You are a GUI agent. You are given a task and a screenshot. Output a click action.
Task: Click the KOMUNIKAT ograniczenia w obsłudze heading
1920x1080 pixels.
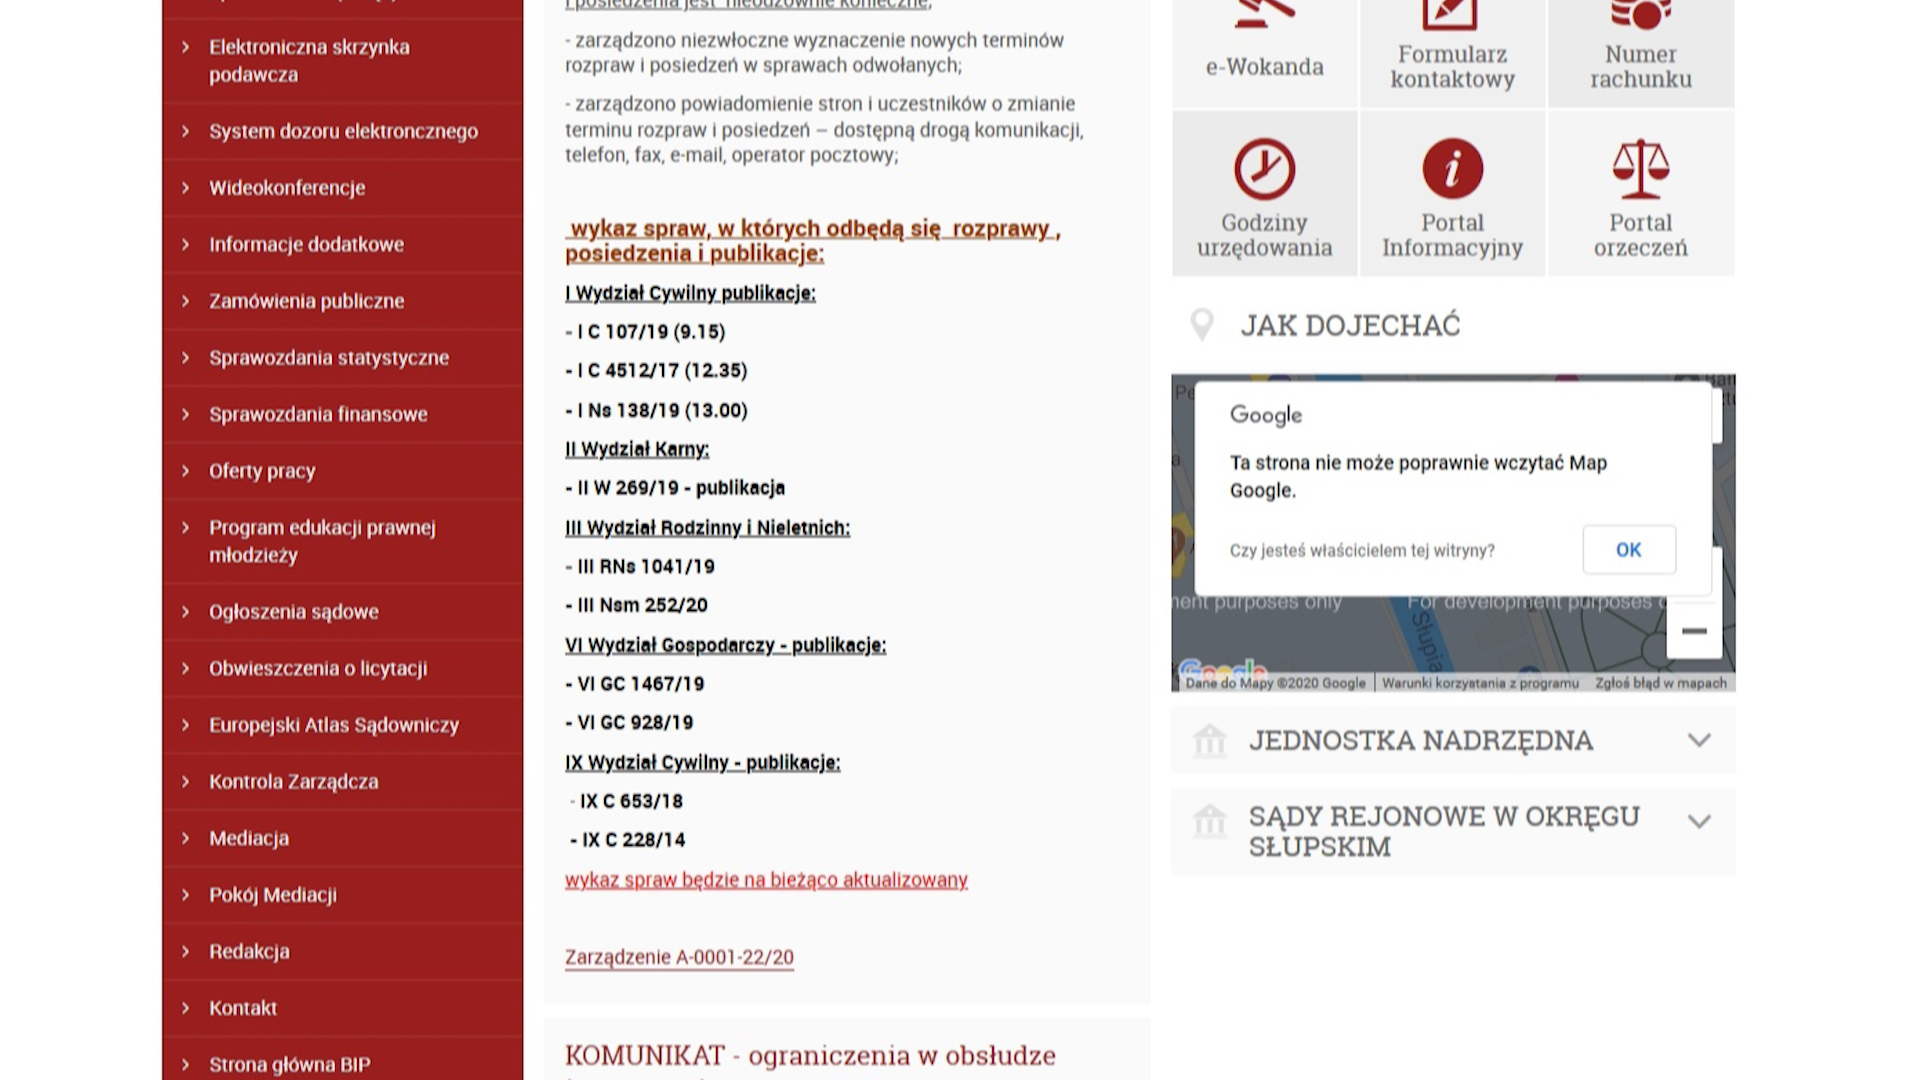[810, 1056]
